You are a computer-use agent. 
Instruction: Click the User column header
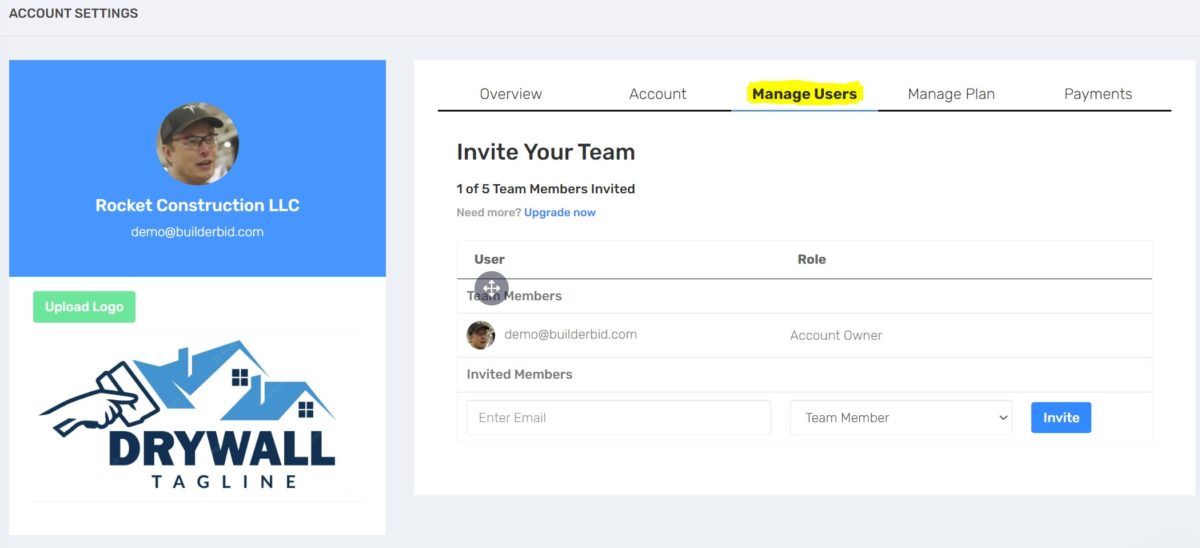tap(489, 259)
